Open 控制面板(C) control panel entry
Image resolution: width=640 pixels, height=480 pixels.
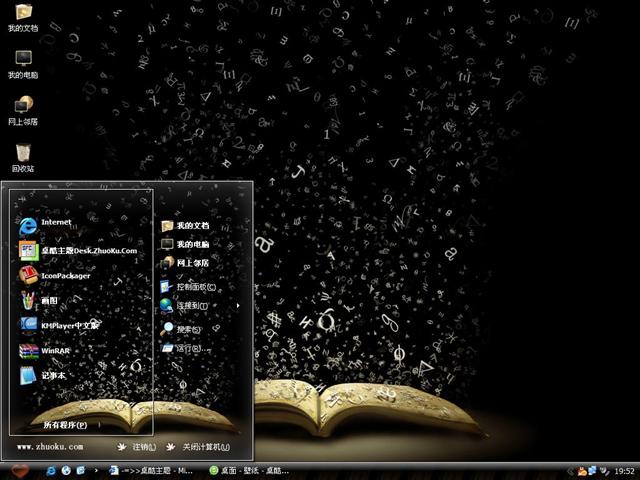click(x=188, y=287)
